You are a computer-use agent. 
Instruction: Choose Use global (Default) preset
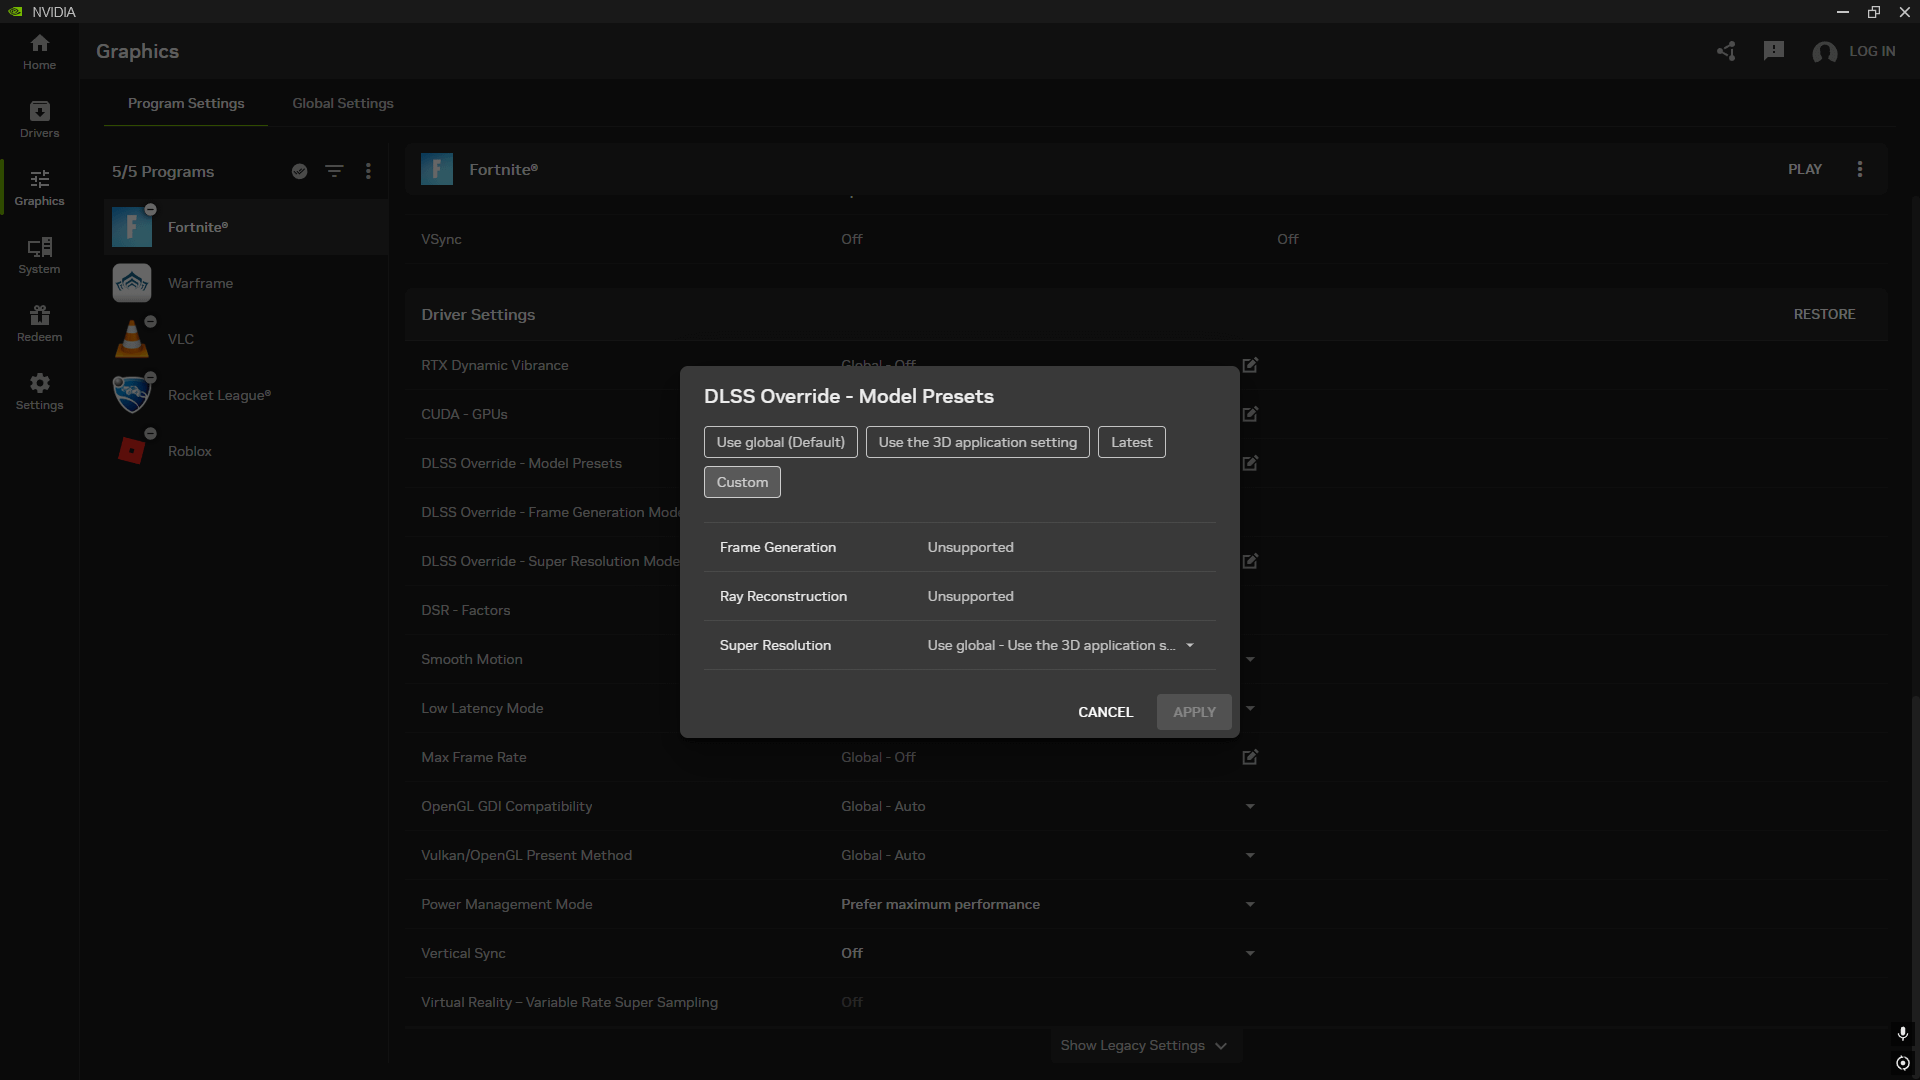pyautogui.click(x=780, y=442)
